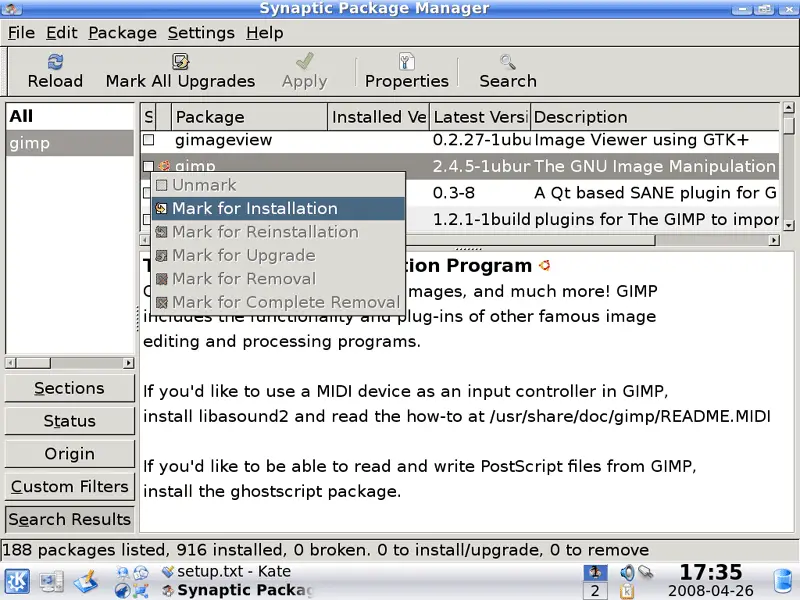The image size is (800, 600).
Task: Click the Ubuntu logo after description heading
Action: (544, 265)
